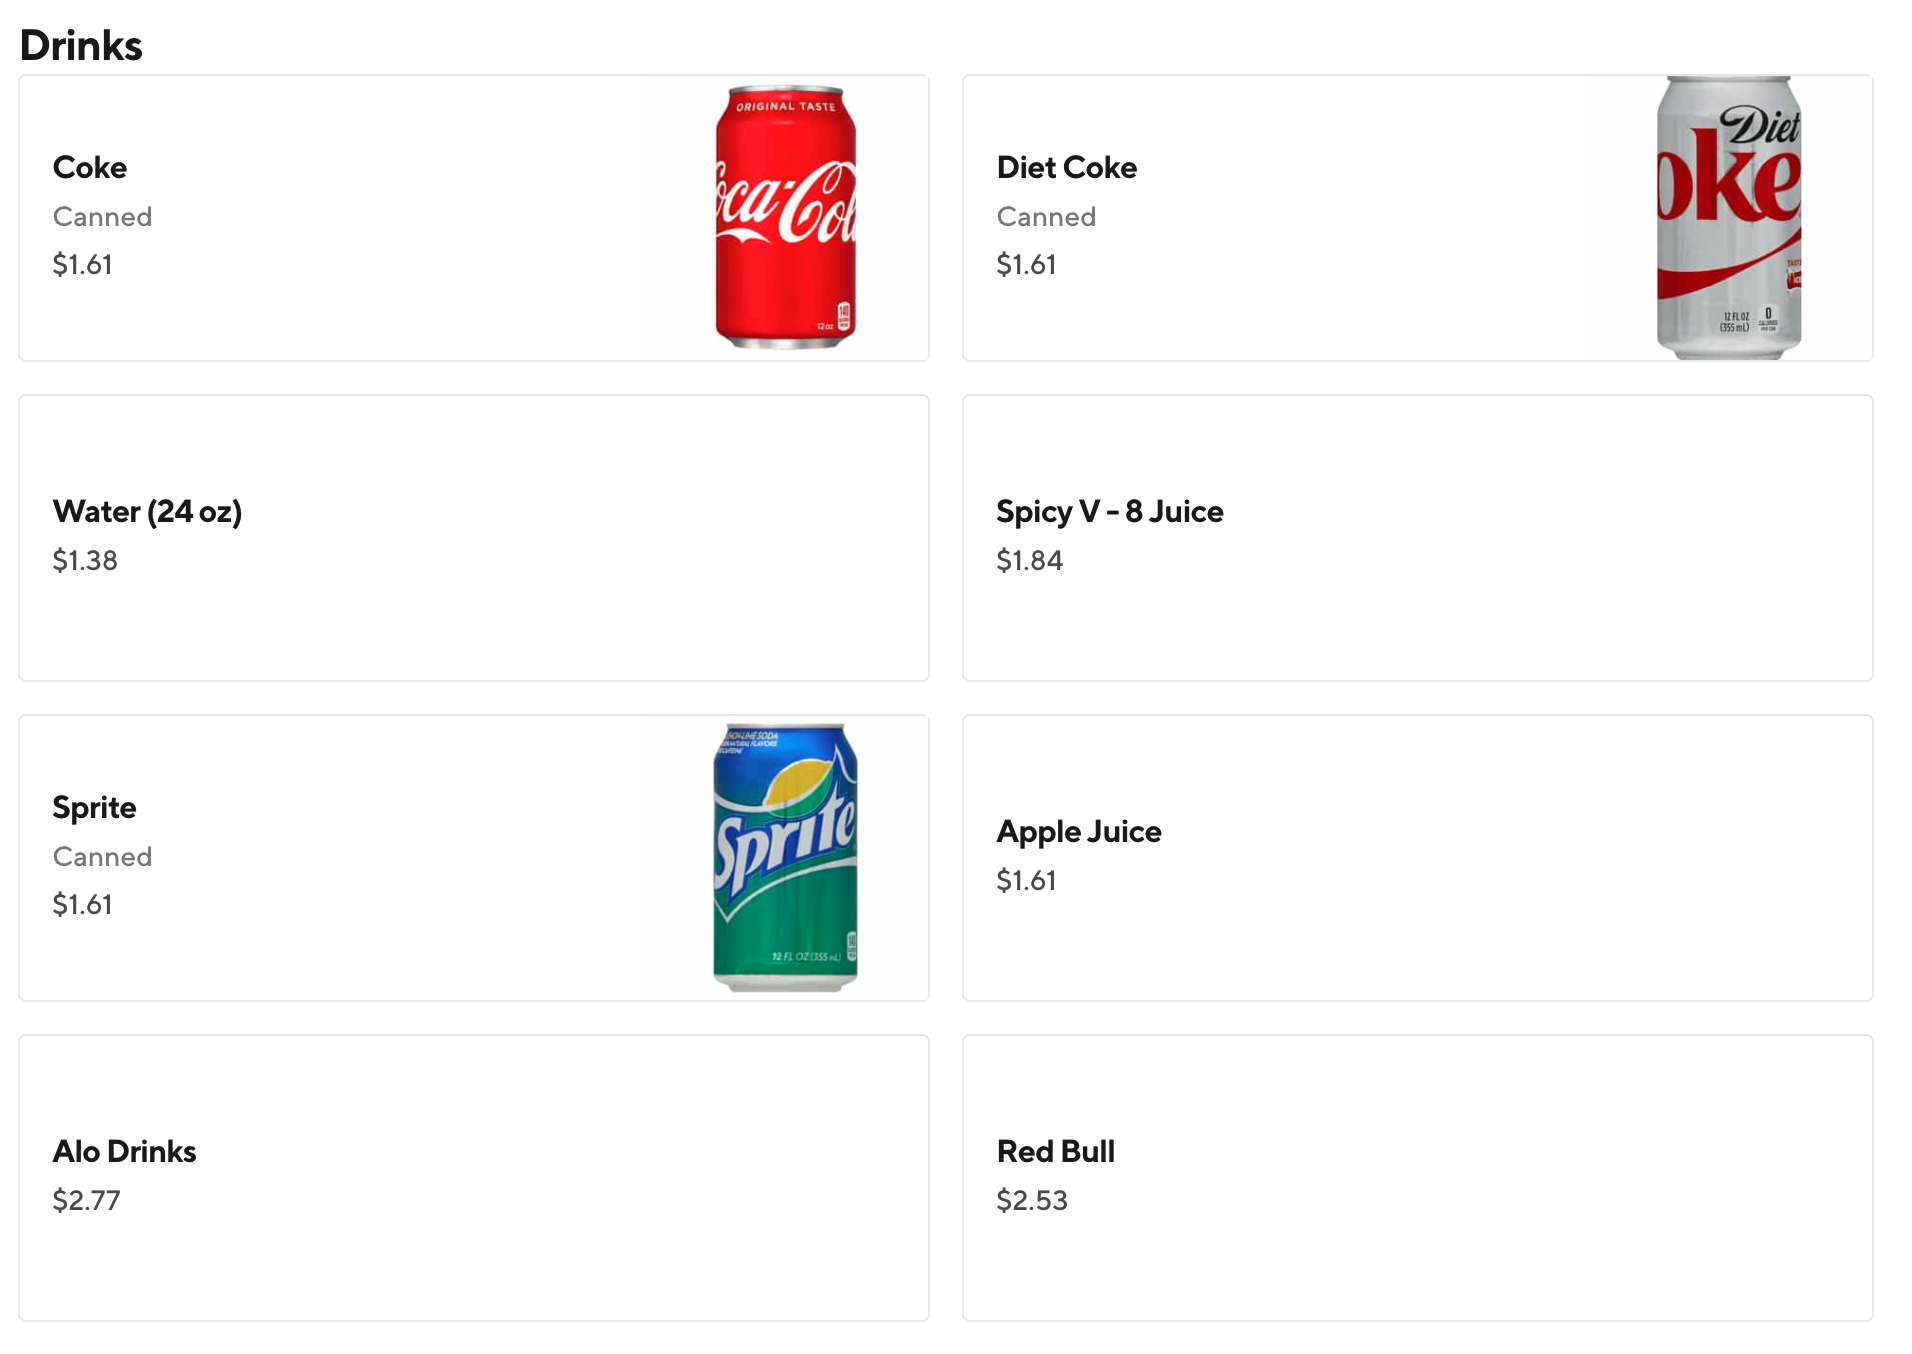Image resolution: width=1912 pixels, height=1354 pixels.
Task: Open the Apple Juice item
Action: (x=1078, y=831)
